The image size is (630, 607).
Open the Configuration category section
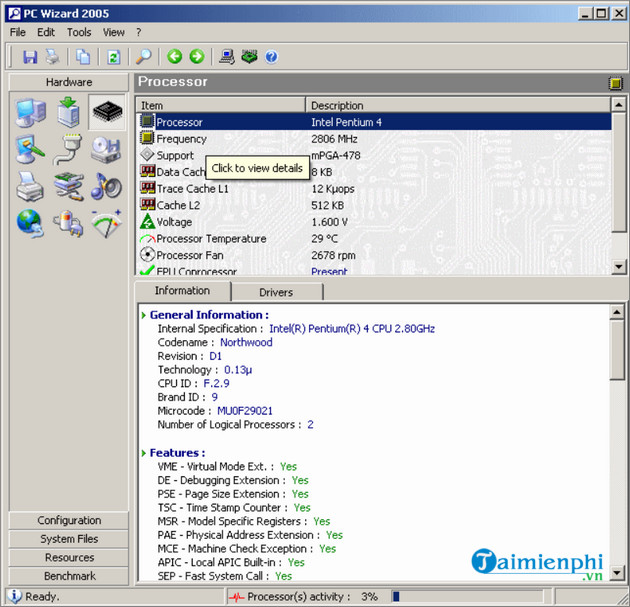(69, 521)
